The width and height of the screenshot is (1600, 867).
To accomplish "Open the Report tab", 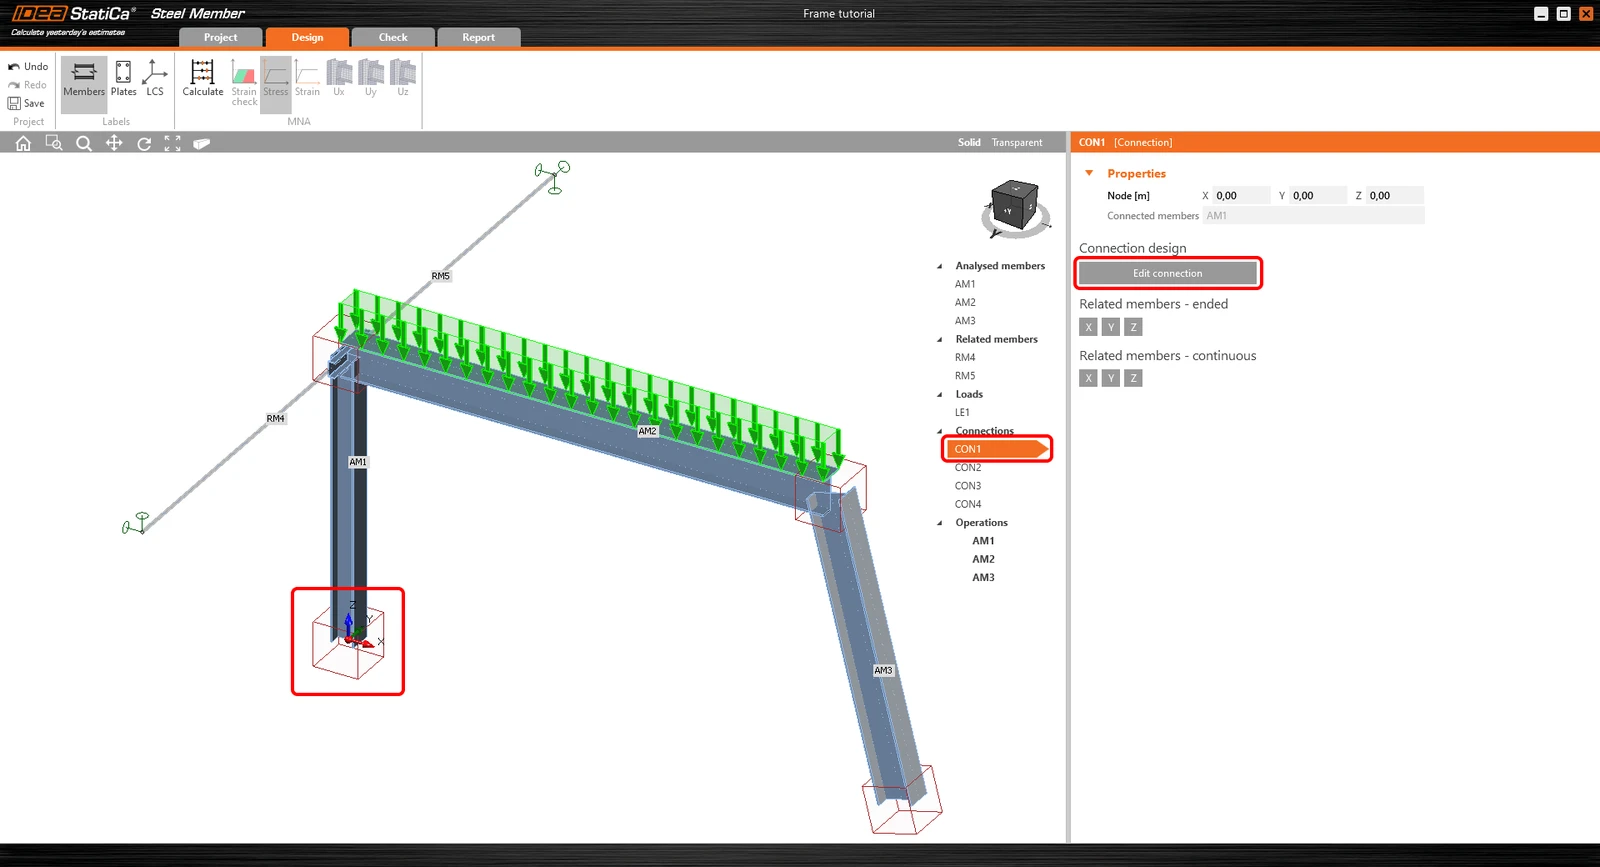I will 478,37.
